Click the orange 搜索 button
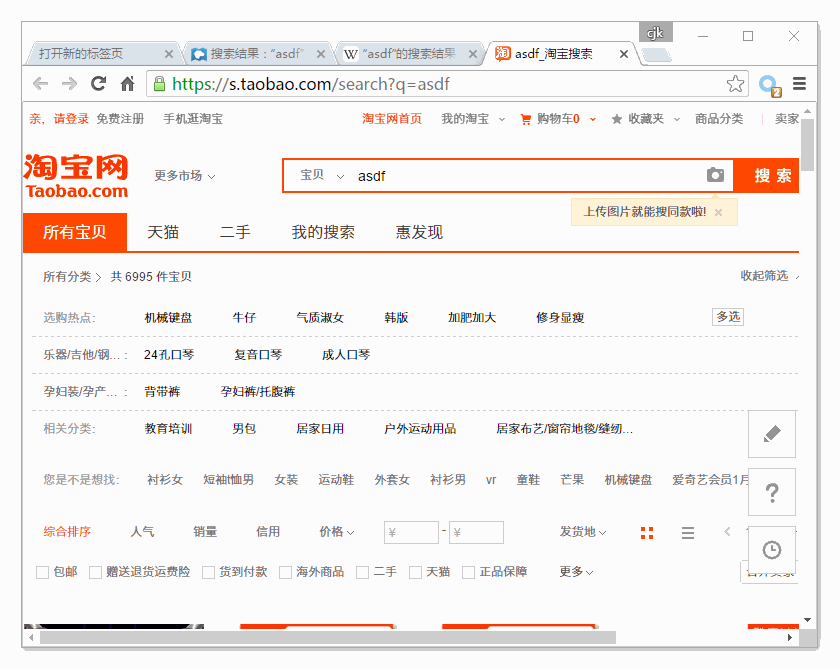 pos(767,175)
